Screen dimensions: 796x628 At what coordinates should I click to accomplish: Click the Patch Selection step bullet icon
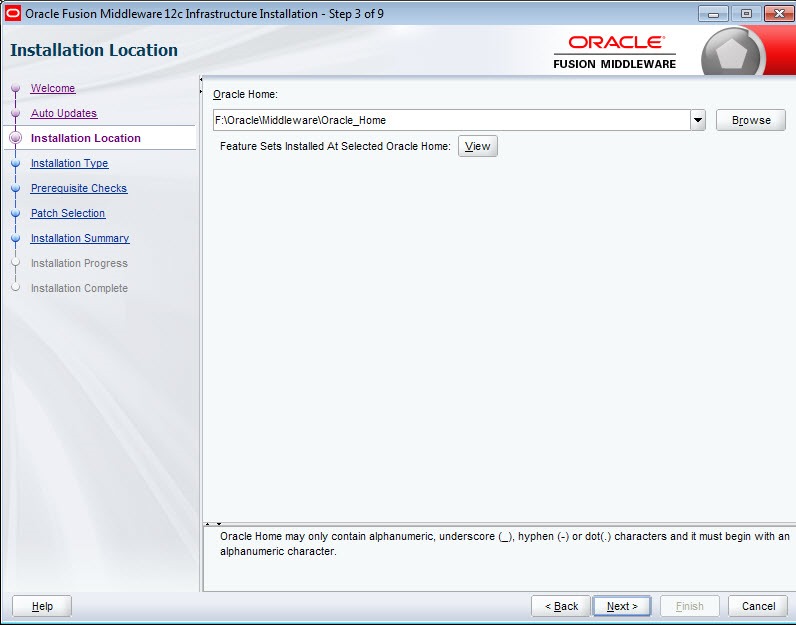coord(16,213)
